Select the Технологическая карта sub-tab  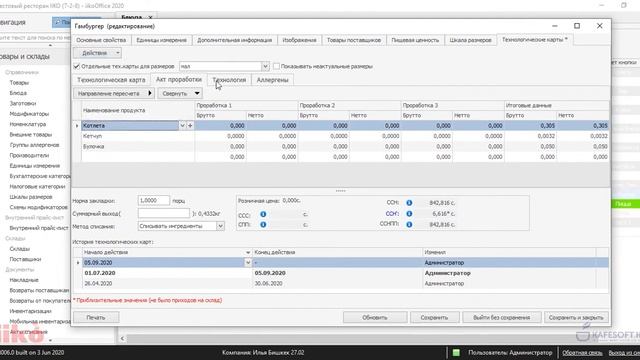(111, 80)
